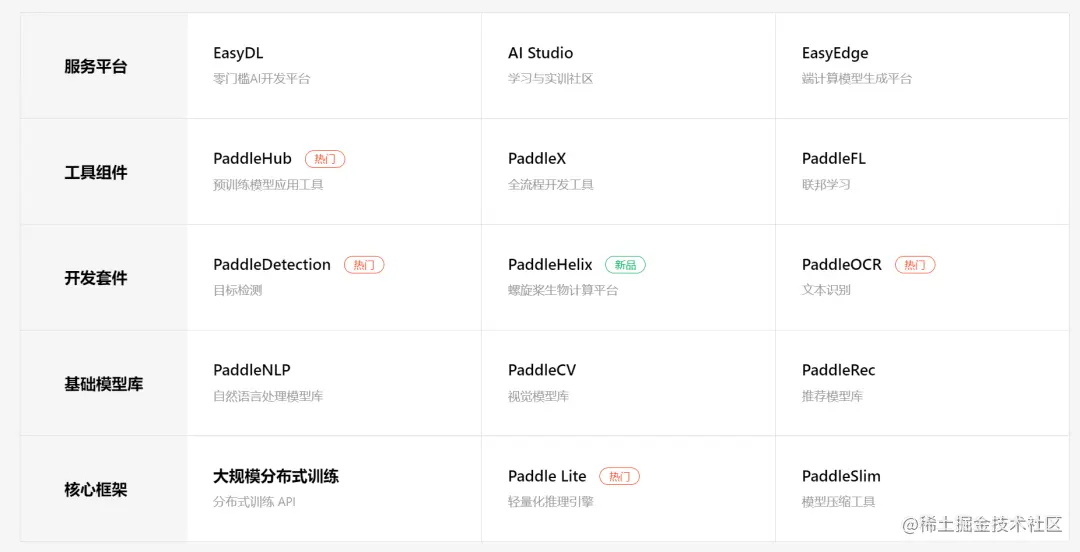Open 大规模分布式训练 entry

coord(276,476)
